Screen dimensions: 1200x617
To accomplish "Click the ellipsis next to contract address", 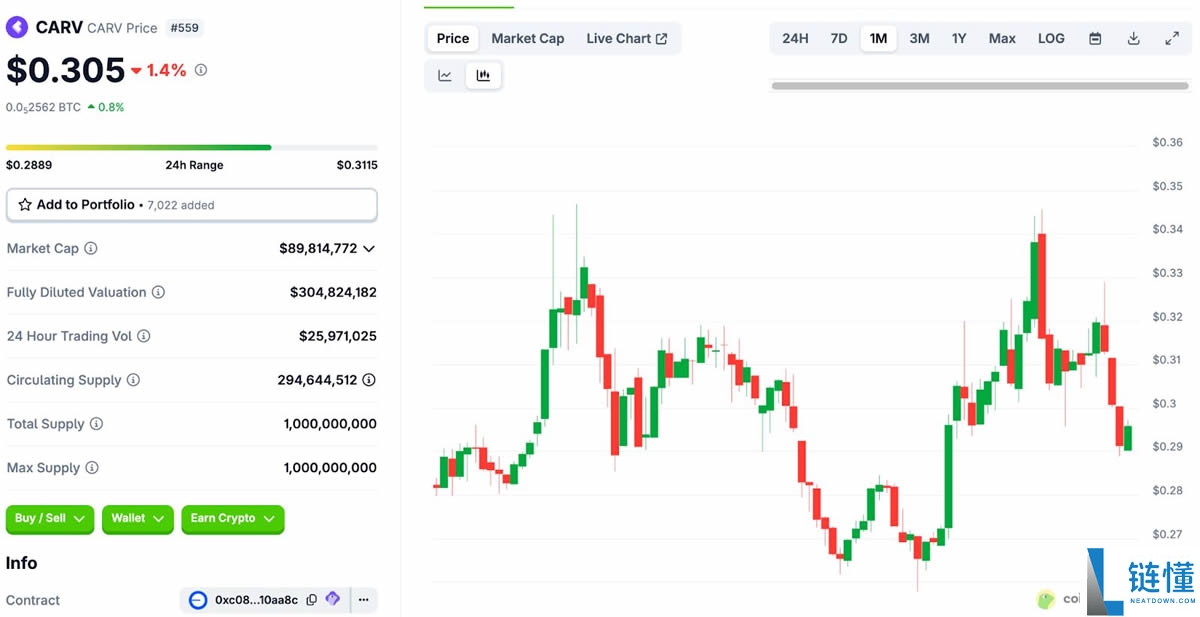I will click(363, 600).
